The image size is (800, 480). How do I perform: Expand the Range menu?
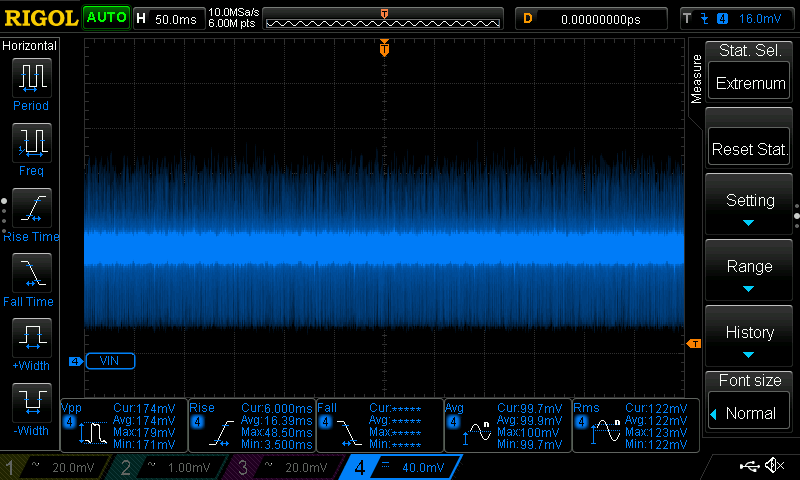749,270
